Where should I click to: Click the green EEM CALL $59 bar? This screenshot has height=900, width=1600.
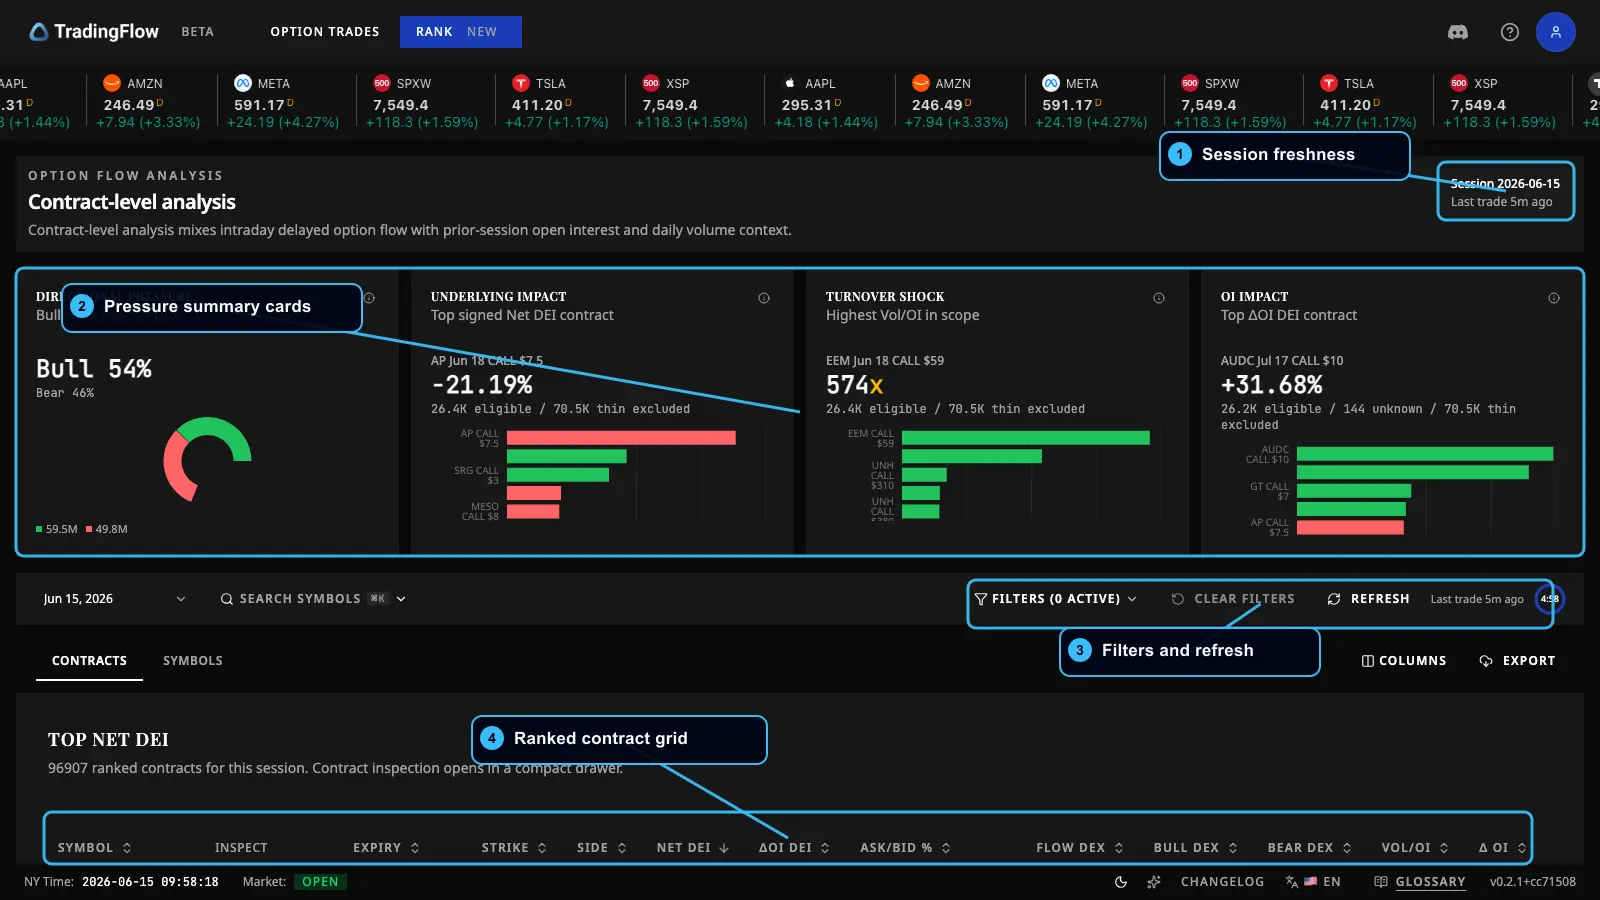pyautogui.click(x=1026, y=438)
